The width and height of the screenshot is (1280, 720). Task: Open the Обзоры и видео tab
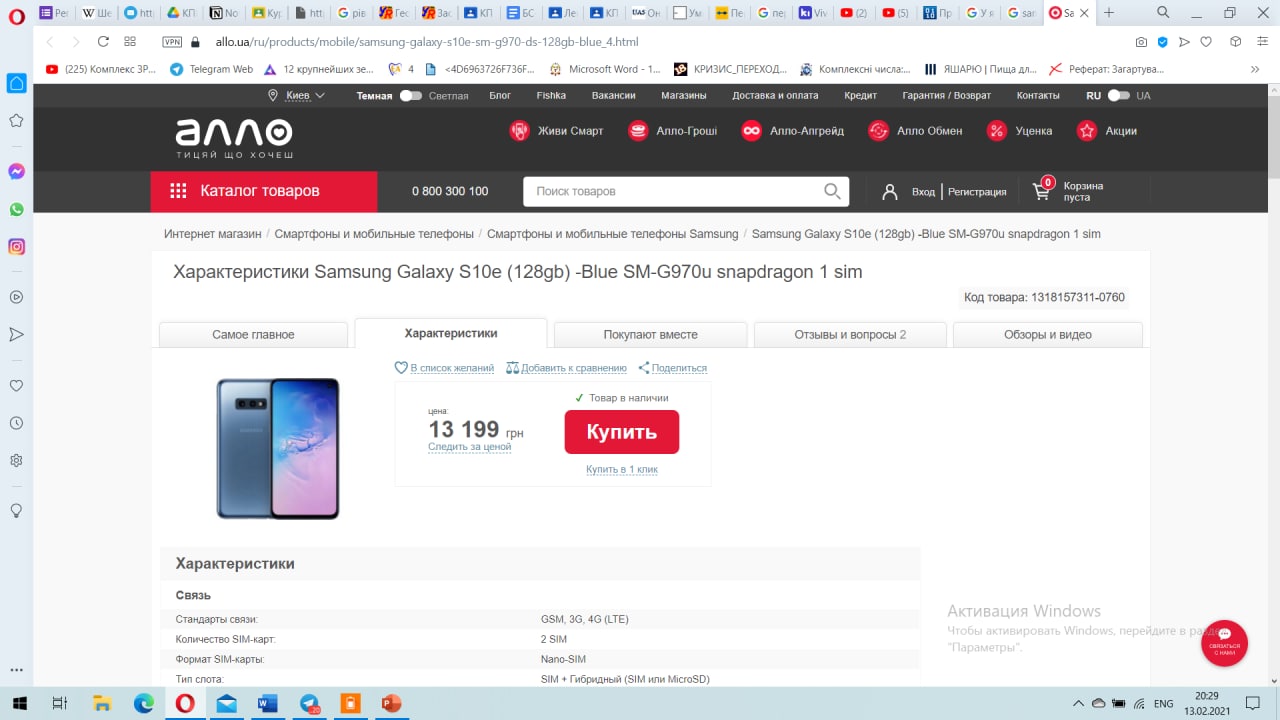pyautogui.click(x=1048, y=335)
